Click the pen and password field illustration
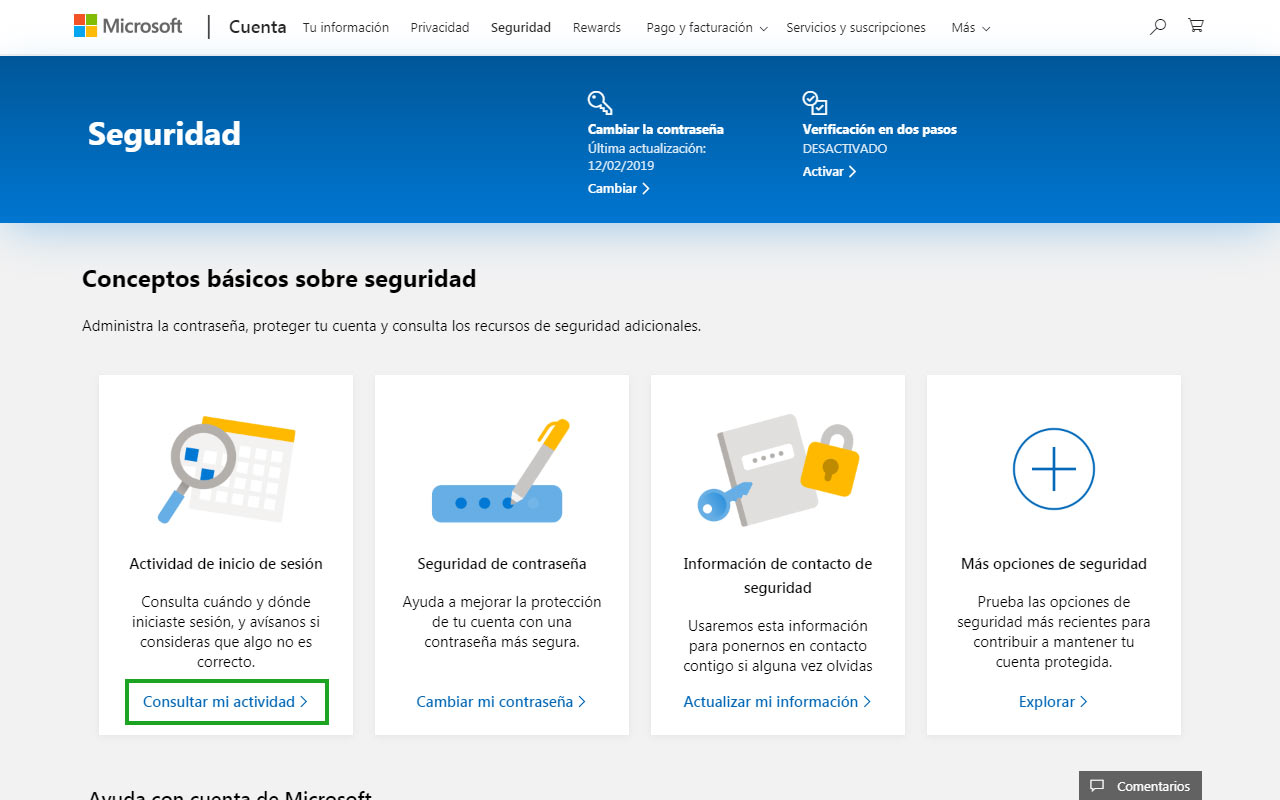Screen dimensions: 1280x800 [501, 471]
